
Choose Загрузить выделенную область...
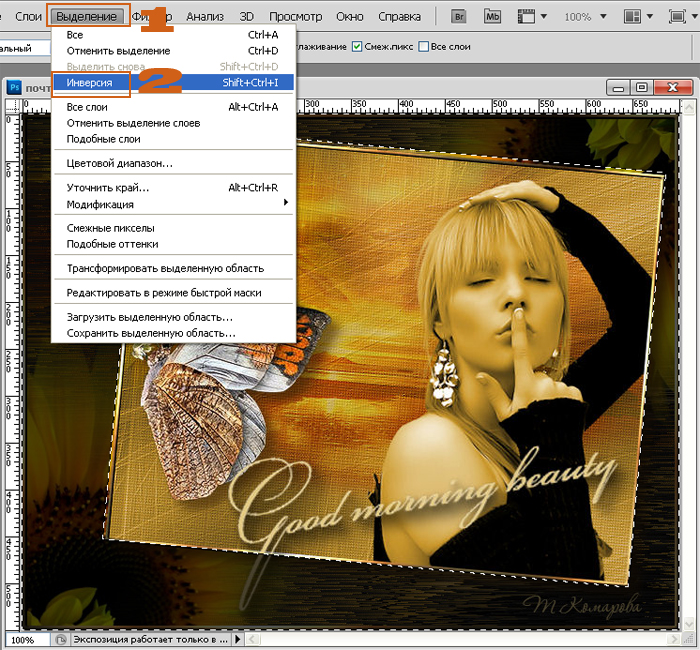click(x=173, y=317)
